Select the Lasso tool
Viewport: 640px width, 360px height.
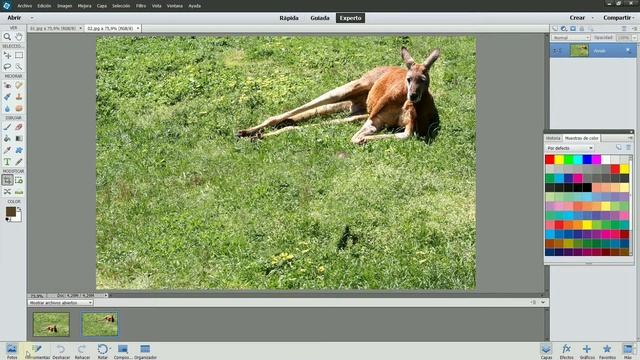7,67
